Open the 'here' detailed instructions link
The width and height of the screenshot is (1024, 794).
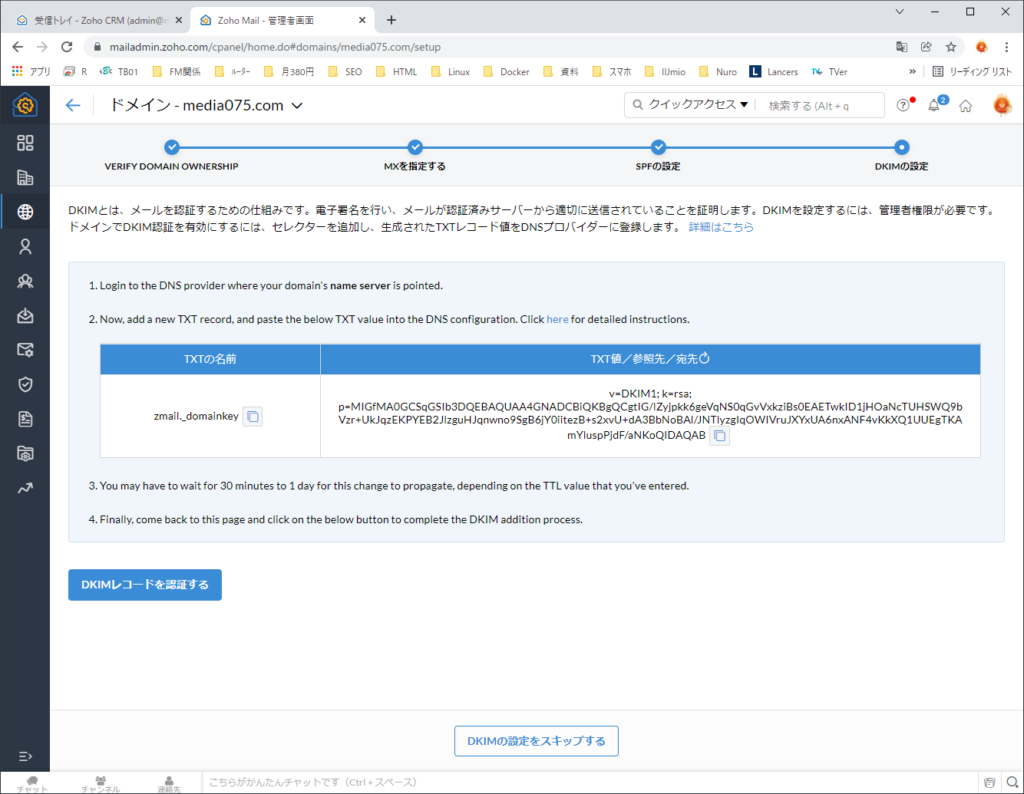557,319
